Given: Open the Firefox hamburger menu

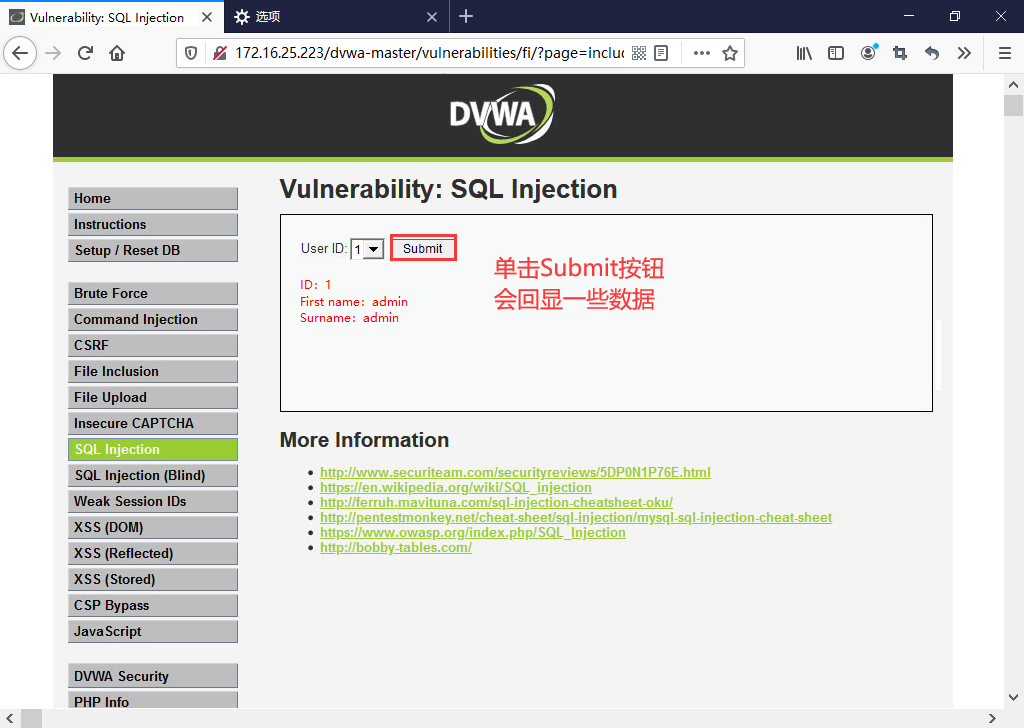Looking at the screenshot, I should point(1005,53).
